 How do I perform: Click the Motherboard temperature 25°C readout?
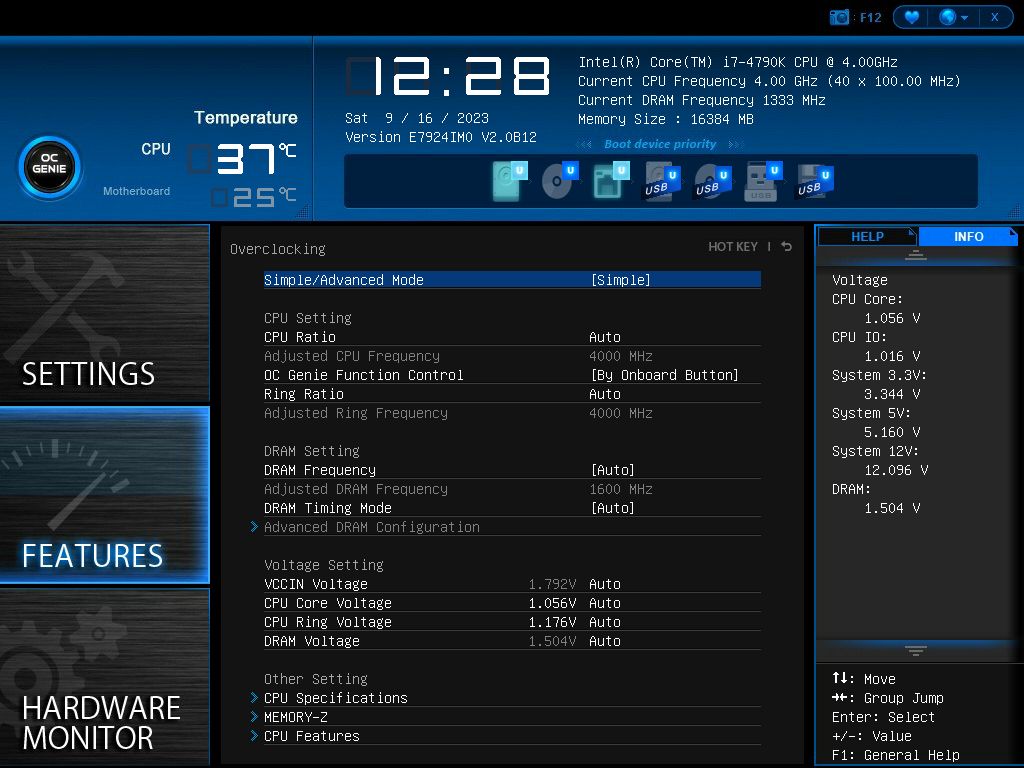tap(254, 197)
